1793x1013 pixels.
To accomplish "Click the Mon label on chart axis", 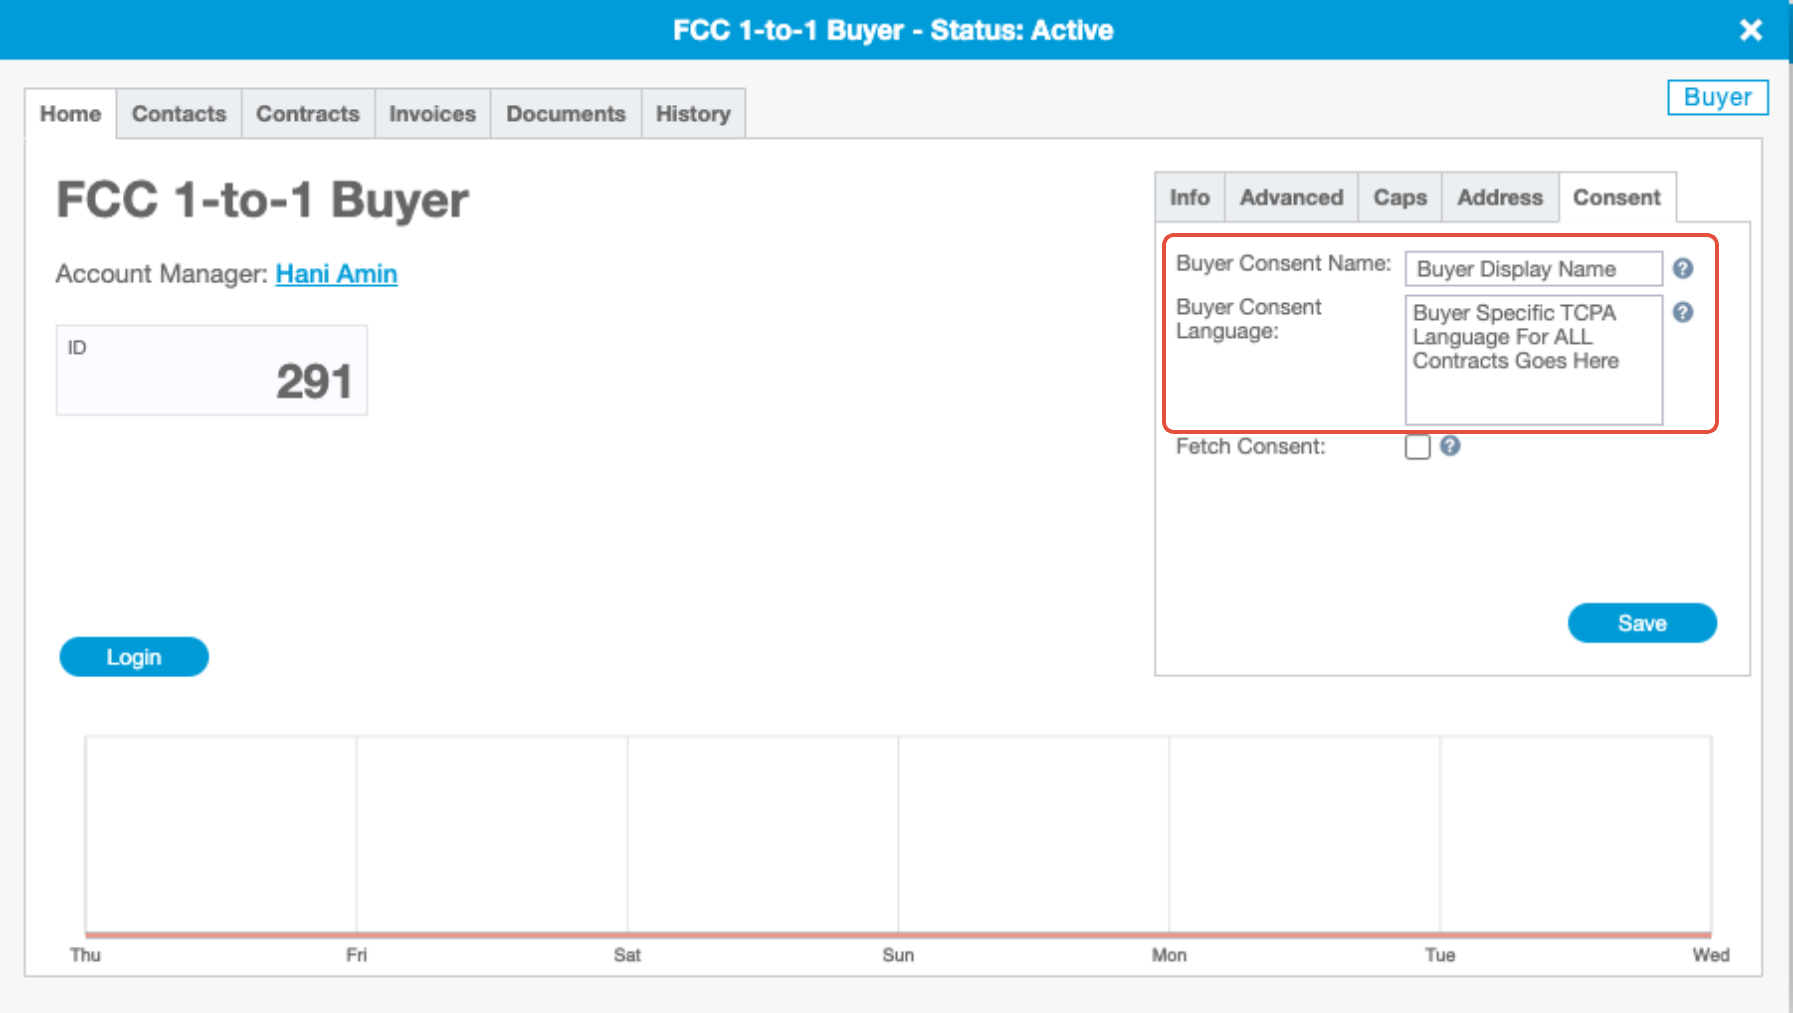I will 1169,955.
